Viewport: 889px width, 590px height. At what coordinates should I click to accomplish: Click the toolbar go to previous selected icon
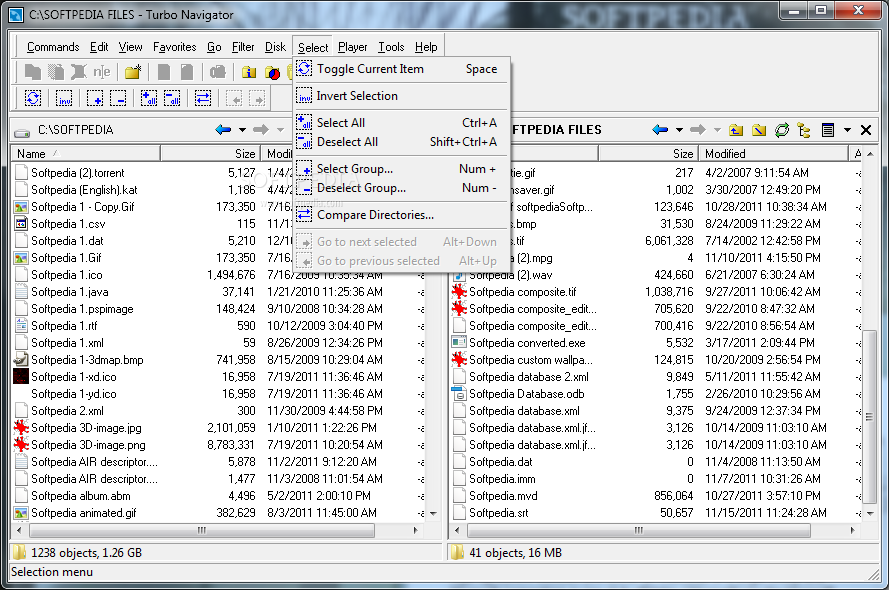[234, 99]
